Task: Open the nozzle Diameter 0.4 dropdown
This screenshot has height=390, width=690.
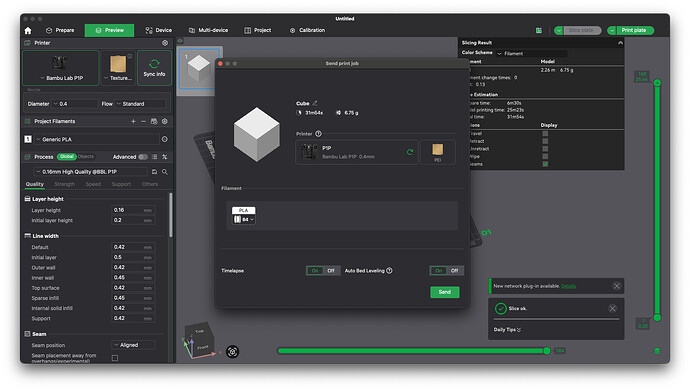Action: pyautogui.click(x=75, y=104)
